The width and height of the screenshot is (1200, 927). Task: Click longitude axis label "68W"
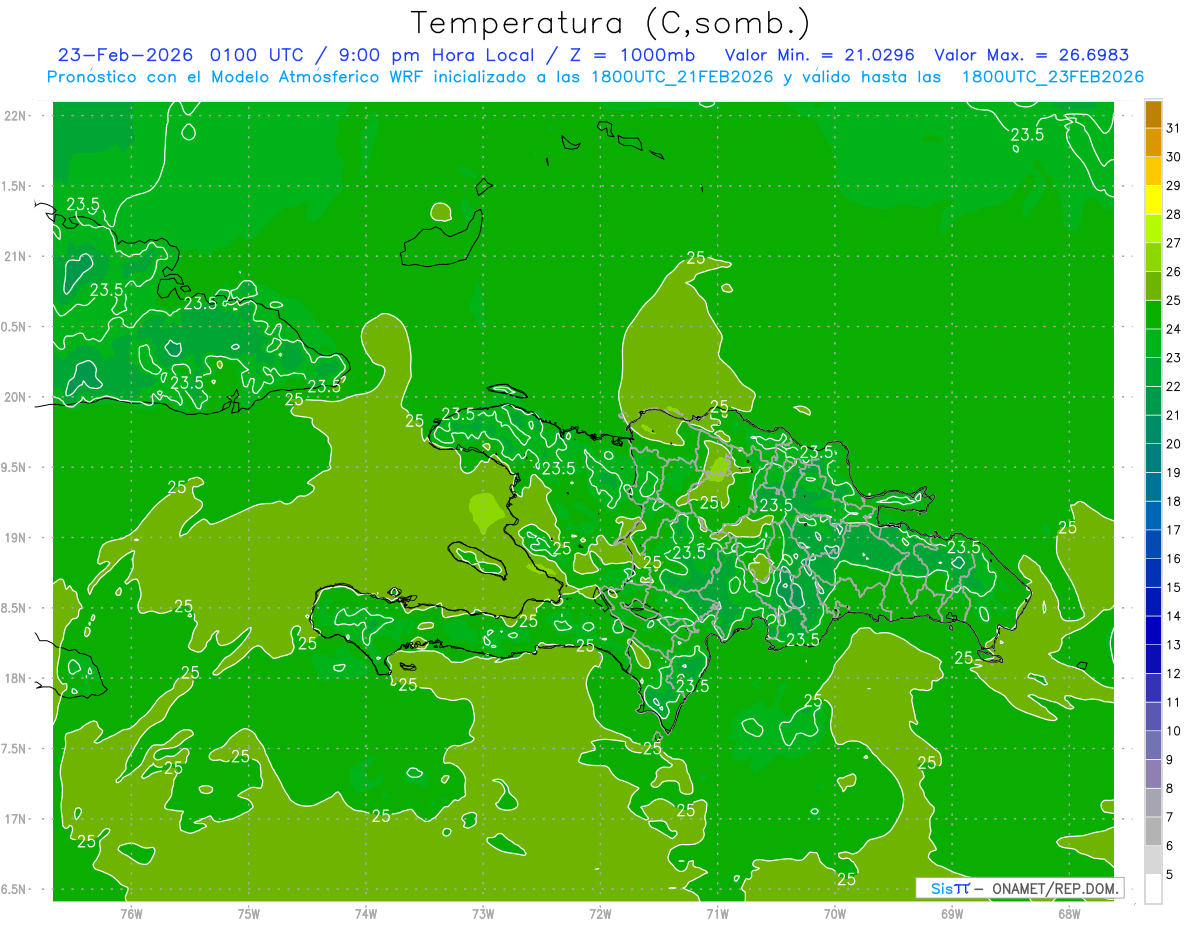(x=1069, y=913)
